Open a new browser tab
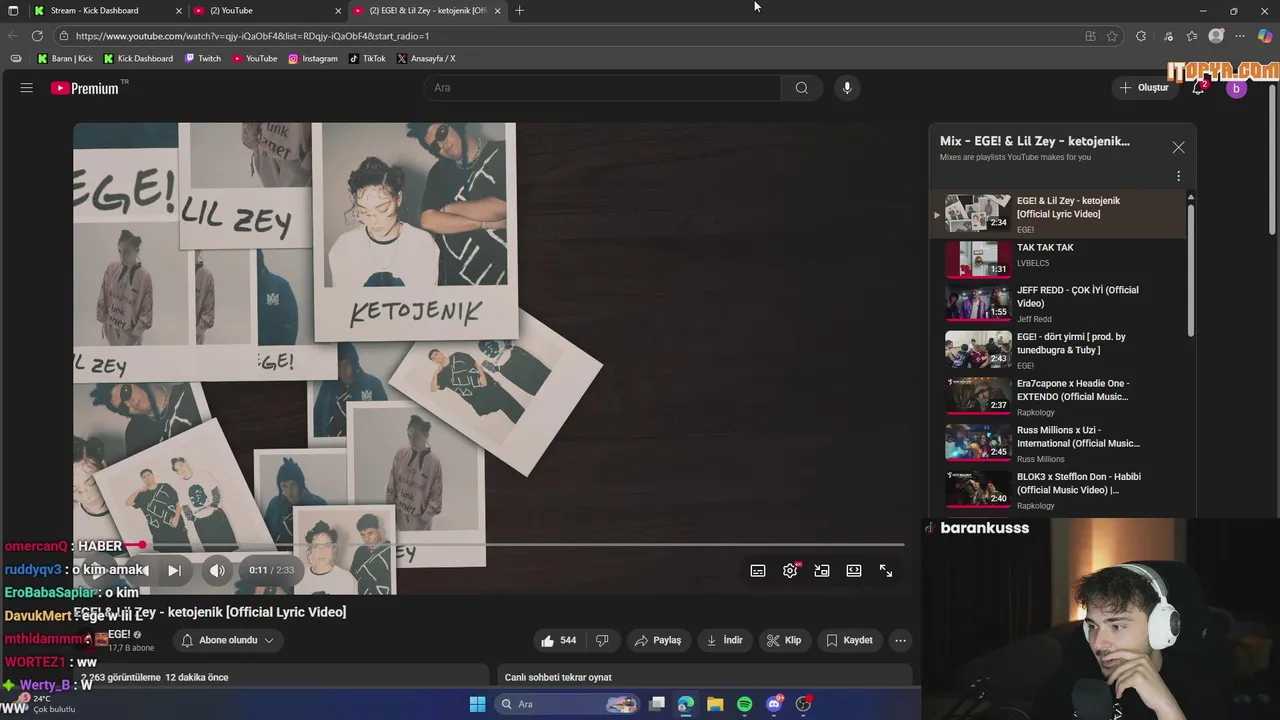Viewport: 1280px width, 720px height. click(x=519, y=10)
